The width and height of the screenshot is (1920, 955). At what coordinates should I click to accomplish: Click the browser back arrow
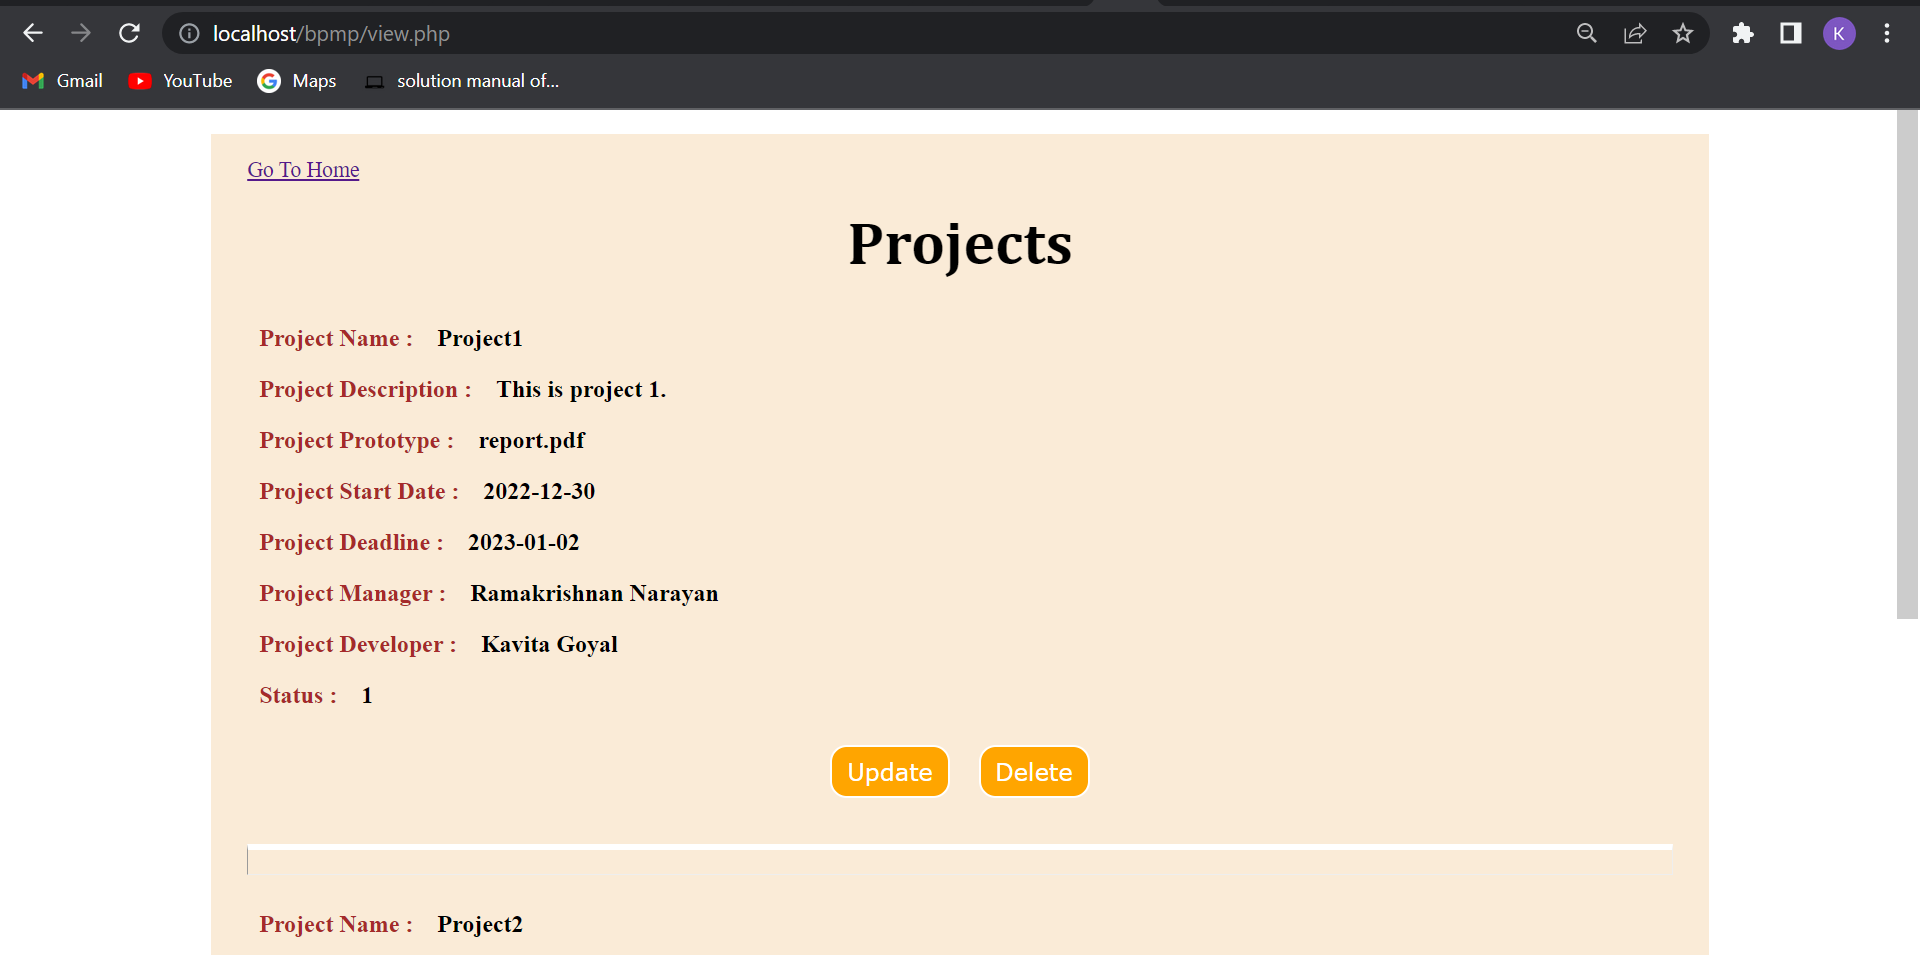(33, 33)
